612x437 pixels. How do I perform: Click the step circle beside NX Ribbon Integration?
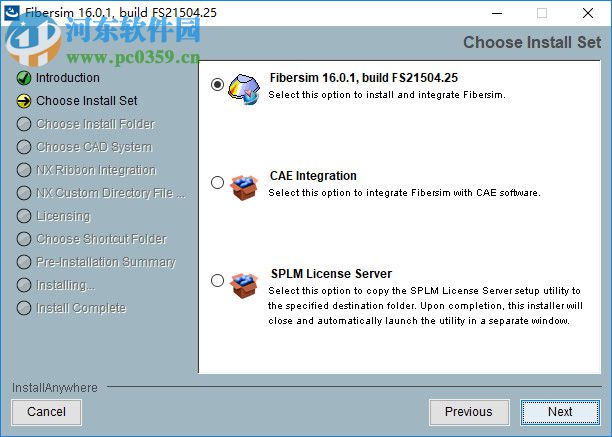tap(24, 170)
